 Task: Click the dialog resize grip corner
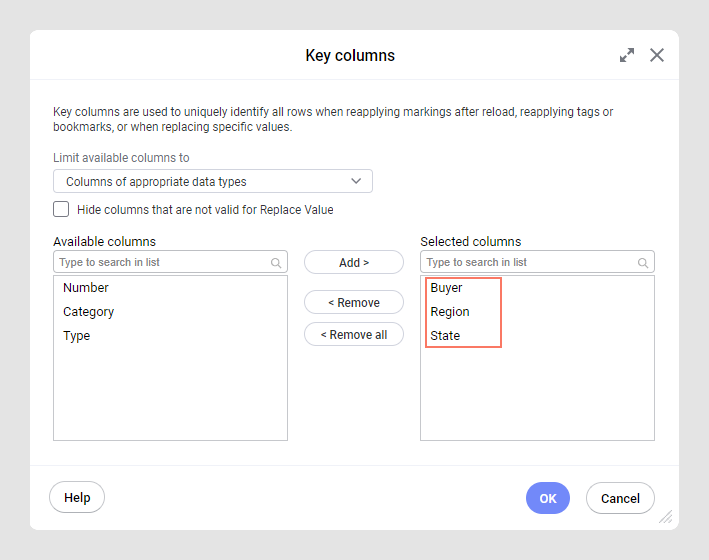click(x=665, y=517)
